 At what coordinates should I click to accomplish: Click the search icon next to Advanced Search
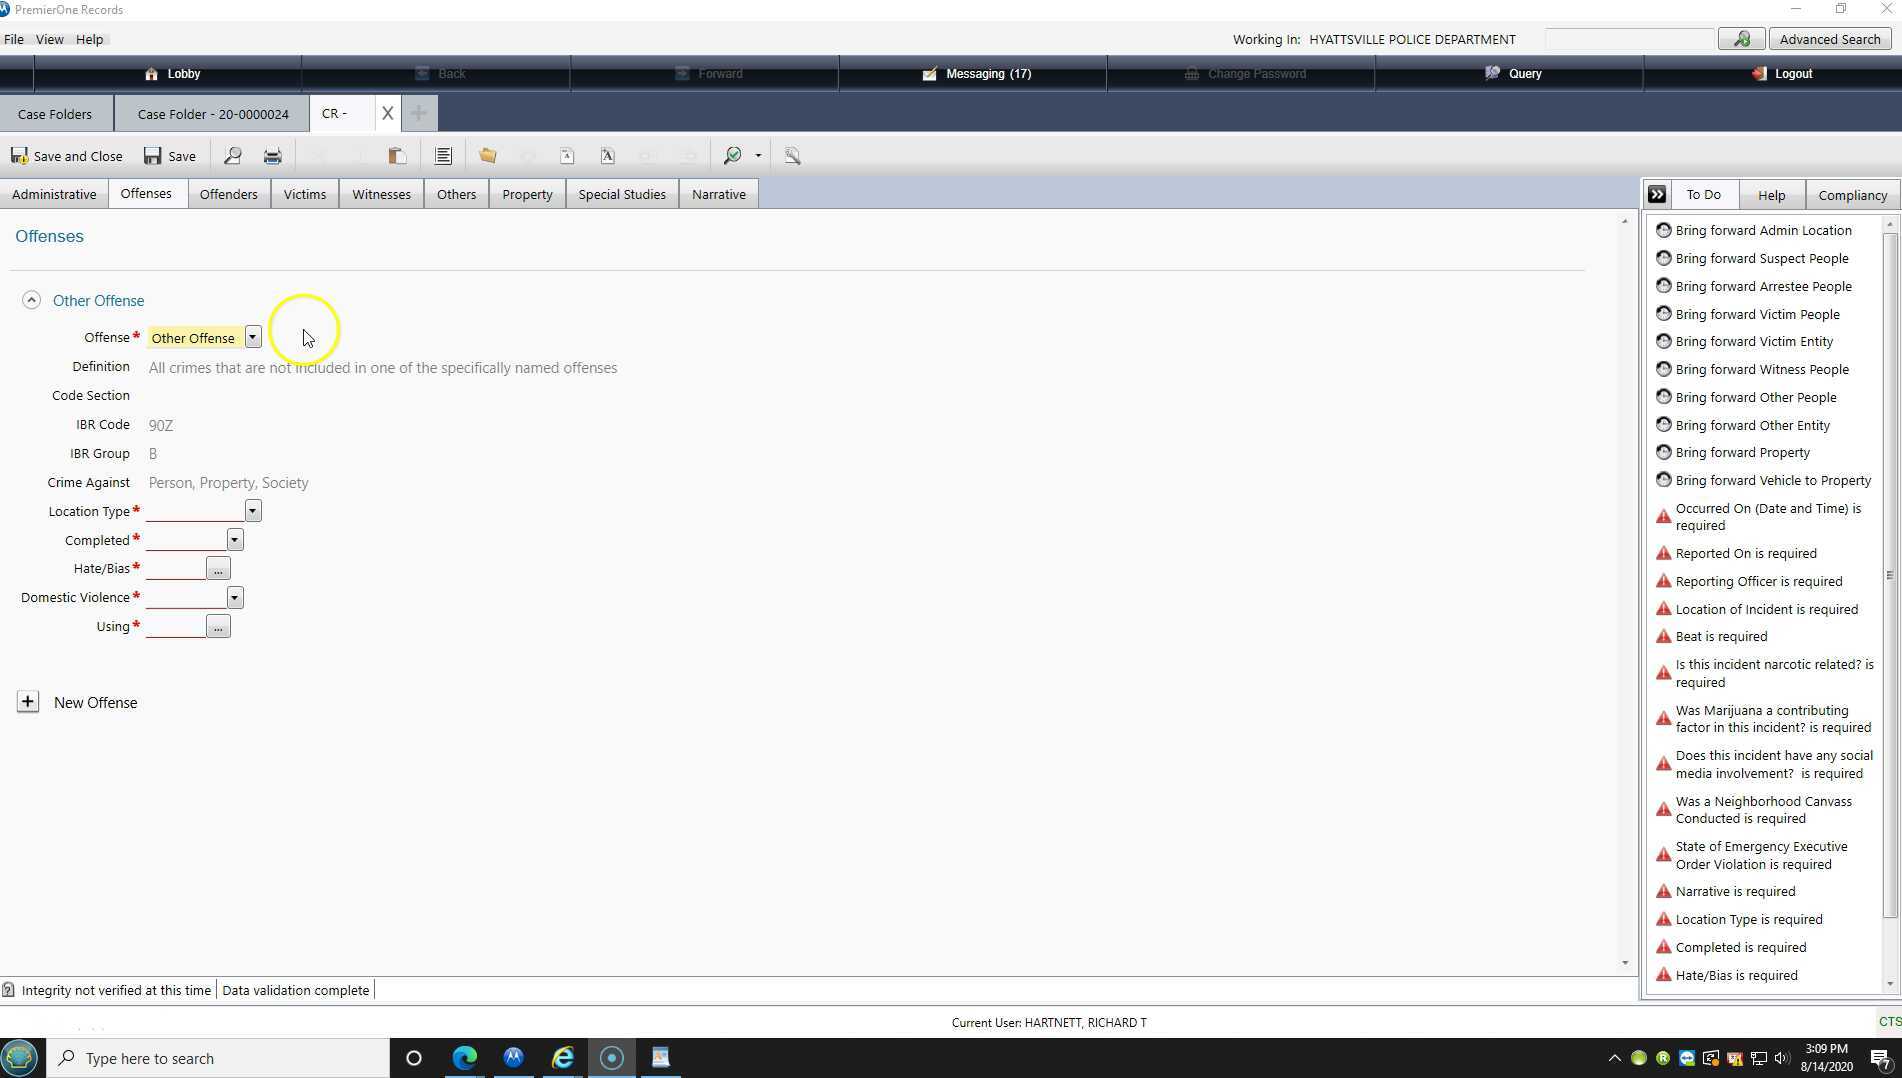pyautogui.click(x=1741, y=39)
